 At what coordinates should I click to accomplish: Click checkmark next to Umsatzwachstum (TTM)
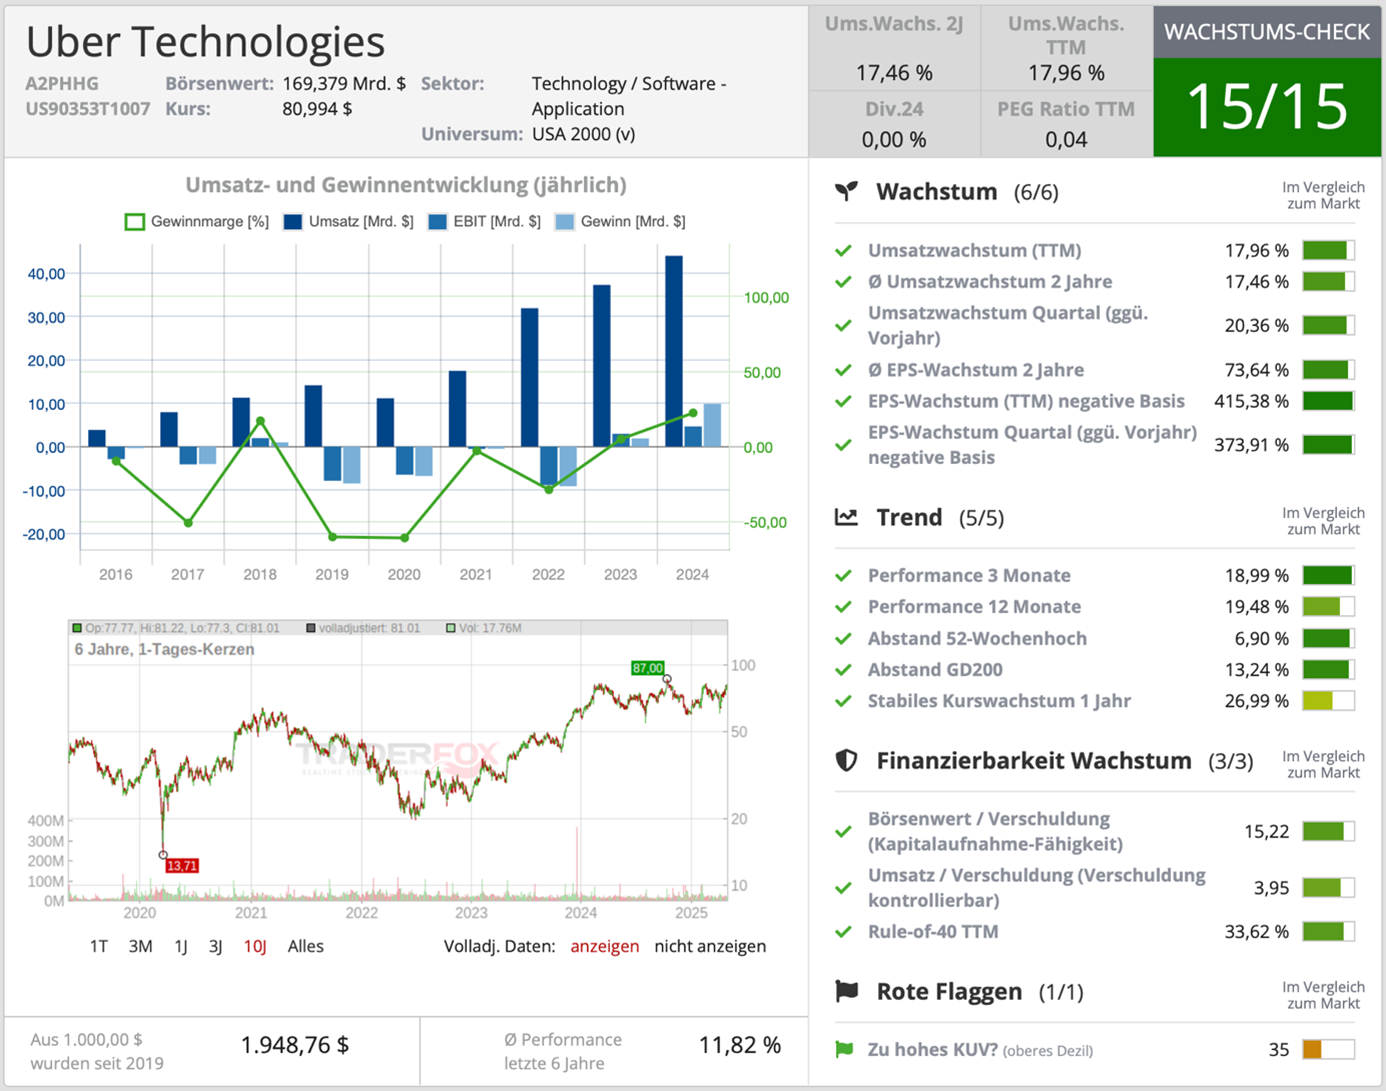click(843, 251)
